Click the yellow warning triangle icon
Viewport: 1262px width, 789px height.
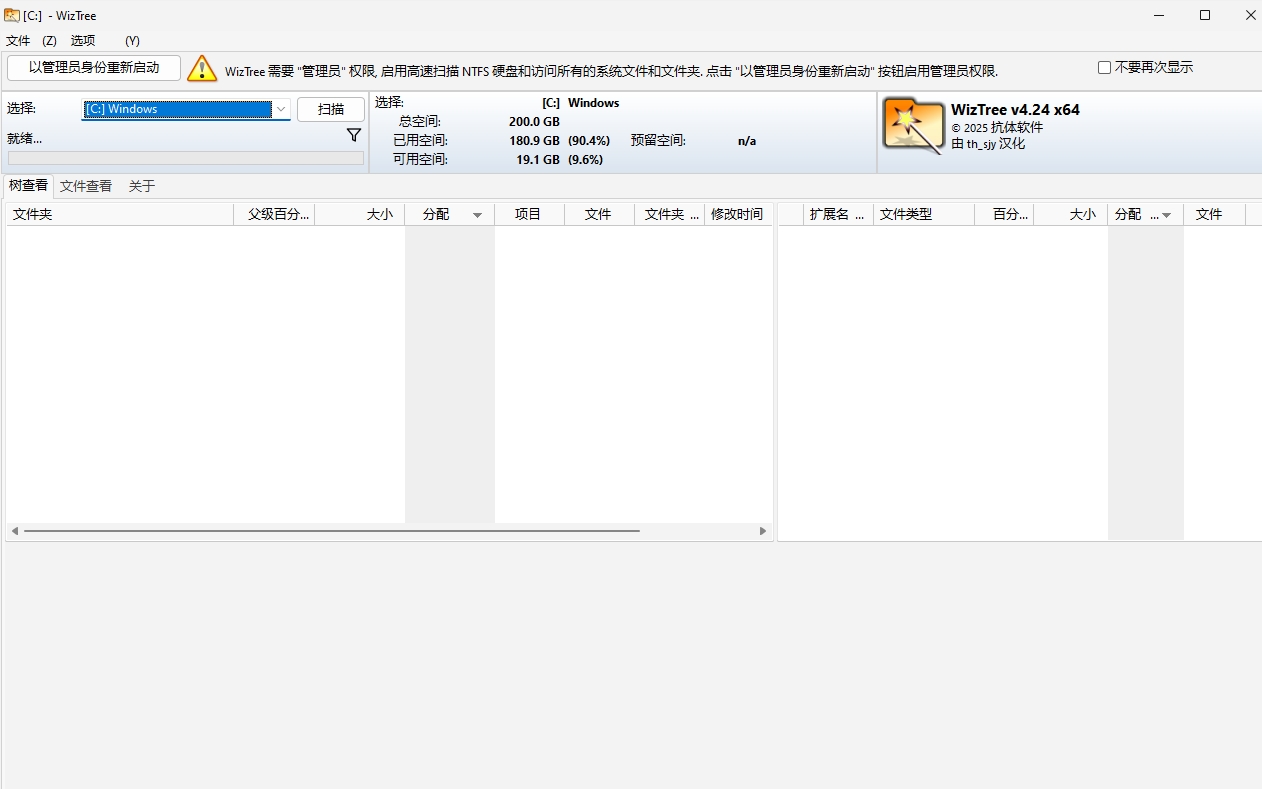pos(202,69)
